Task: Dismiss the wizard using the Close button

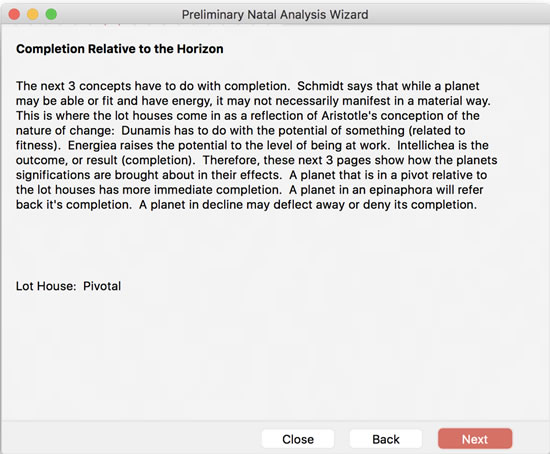Action: tap(298, 439)
